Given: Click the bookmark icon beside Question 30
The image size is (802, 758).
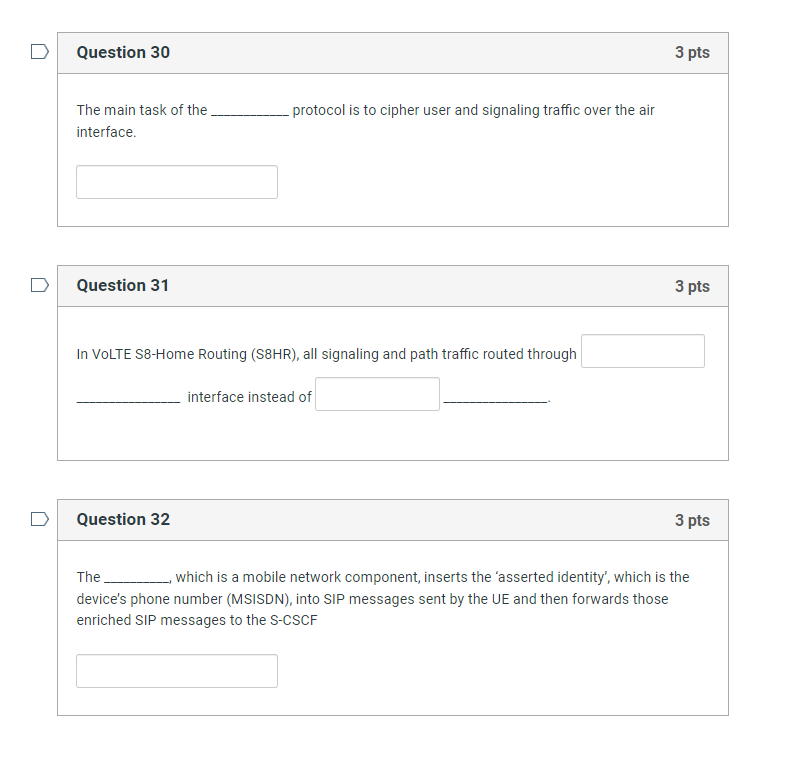Looking at the screenshot, I should tap(39, 51).
